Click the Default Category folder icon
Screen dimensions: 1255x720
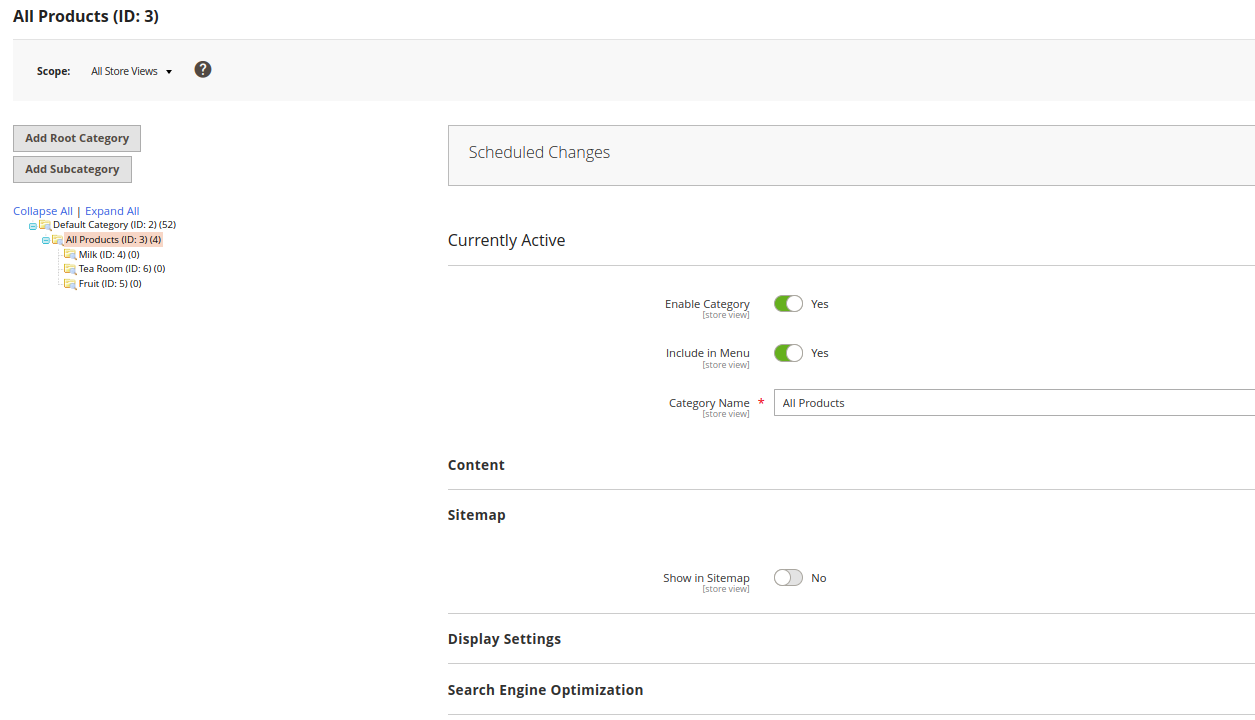point(45,225)
